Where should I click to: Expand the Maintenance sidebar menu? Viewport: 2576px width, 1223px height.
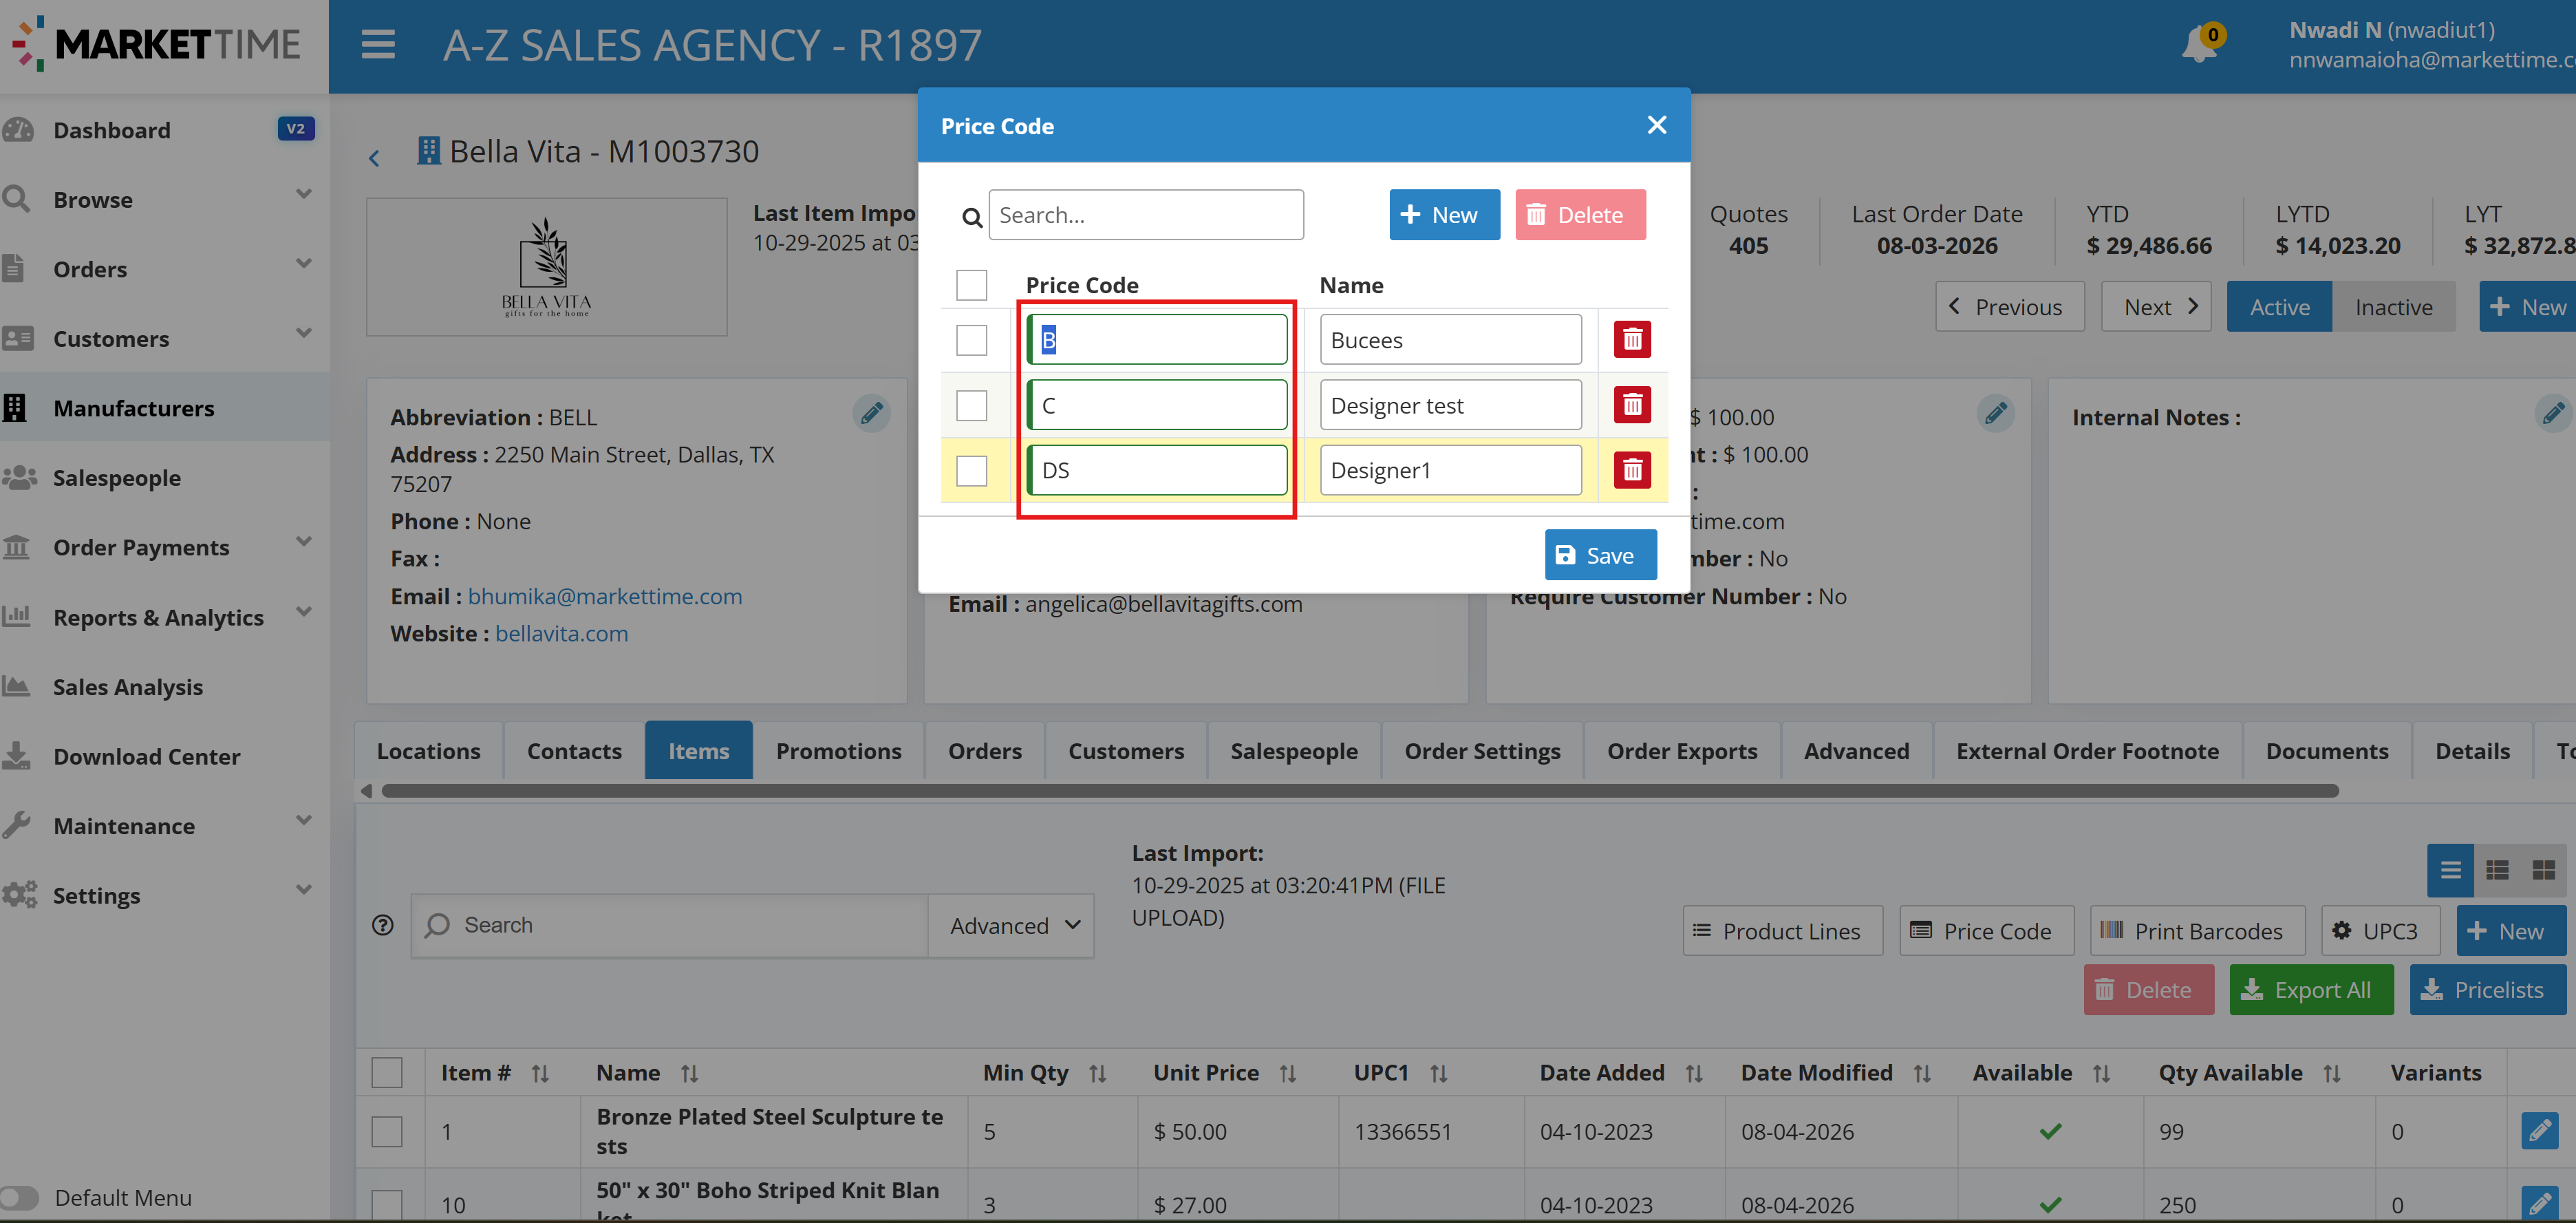(x=304, y=821)
